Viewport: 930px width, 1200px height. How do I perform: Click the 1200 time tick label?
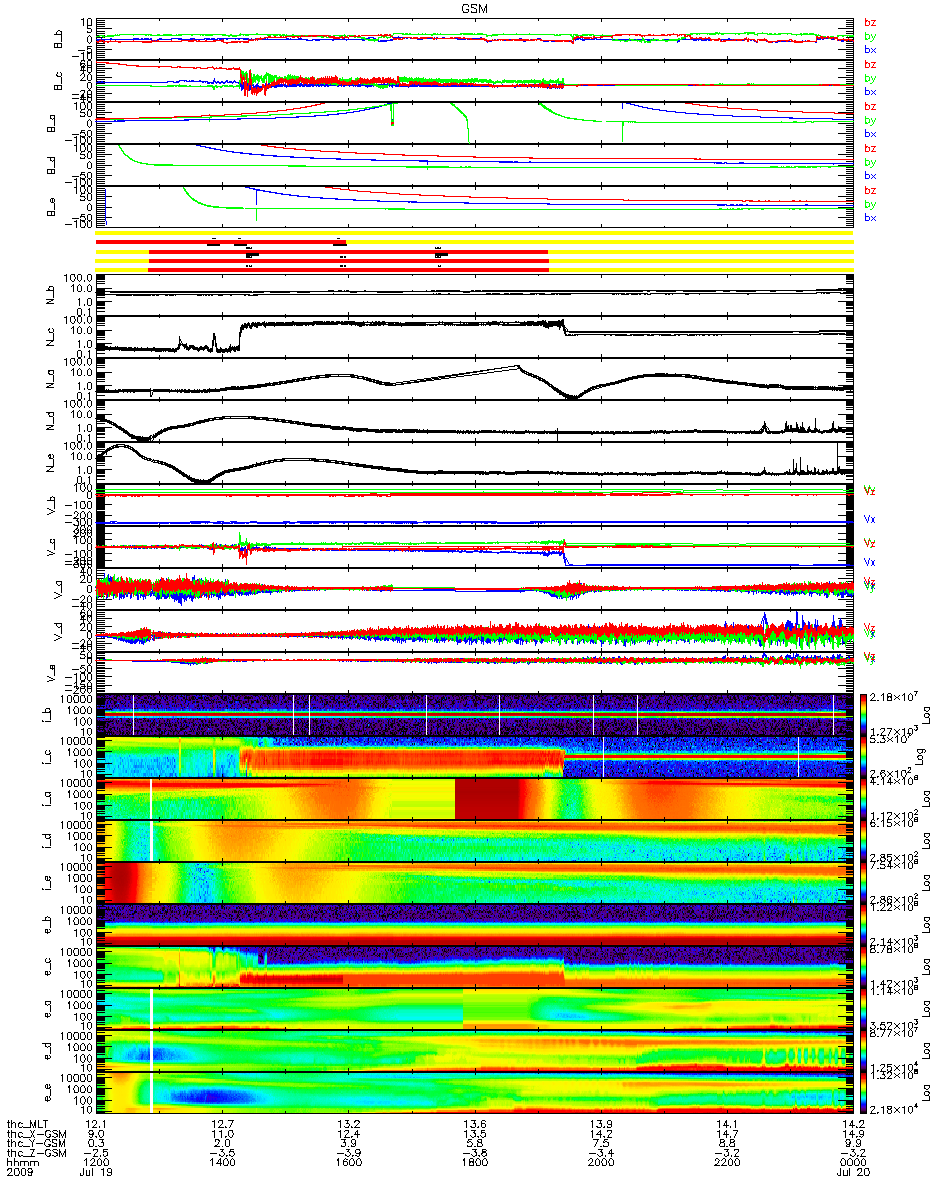point(94,1163)
